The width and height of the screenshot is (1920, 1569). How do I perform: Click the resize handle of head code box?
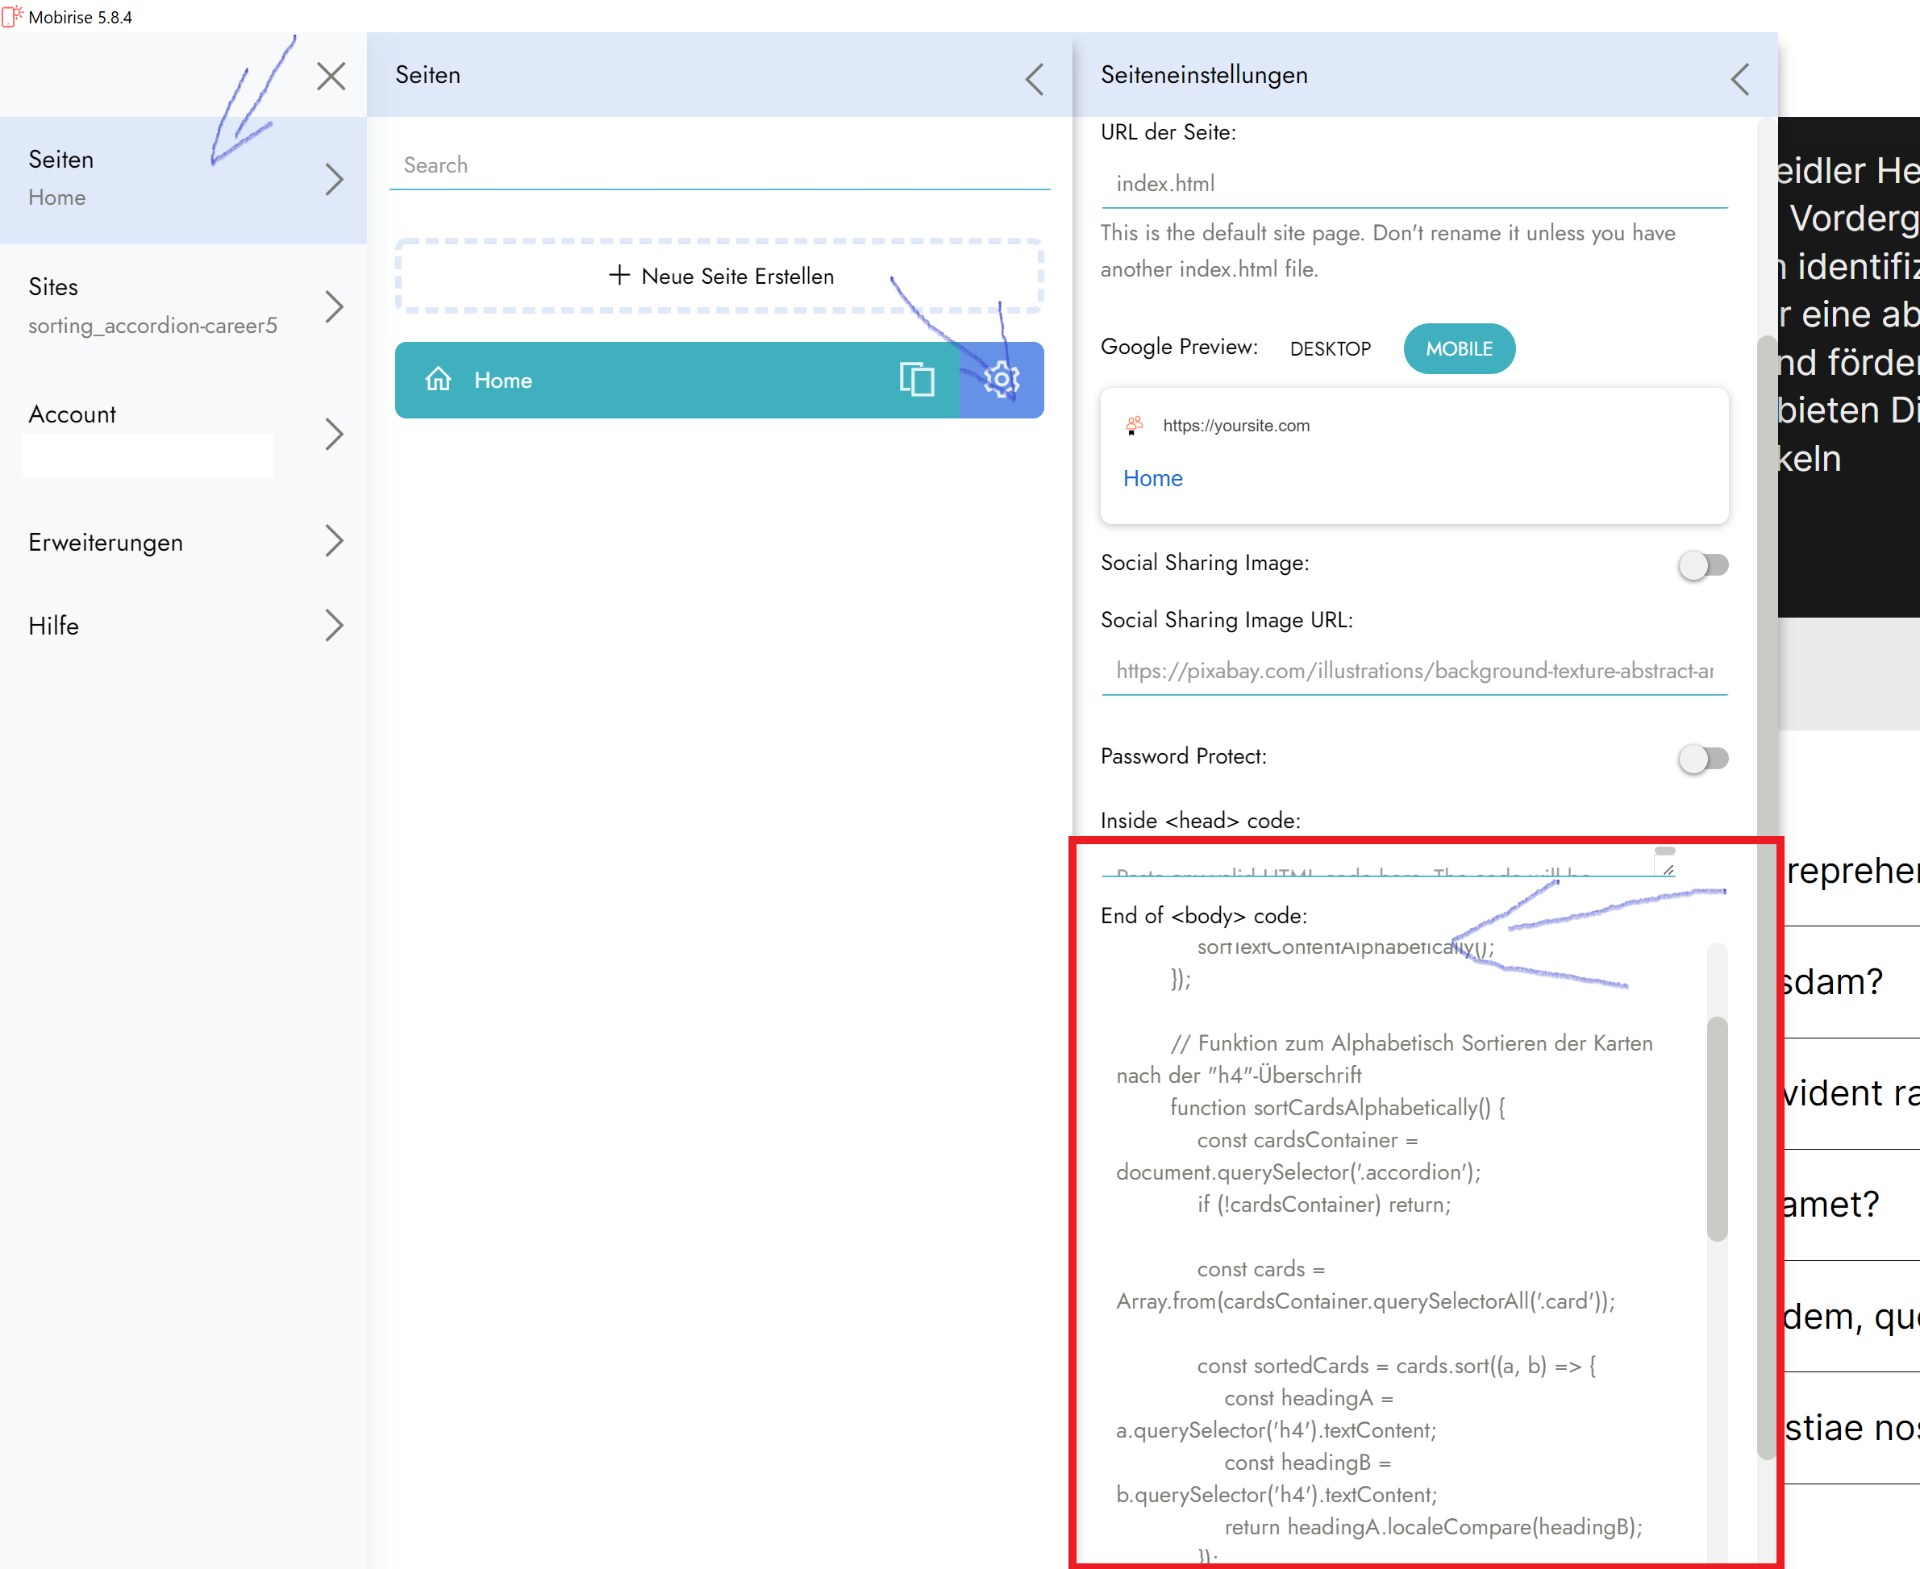1668,870
